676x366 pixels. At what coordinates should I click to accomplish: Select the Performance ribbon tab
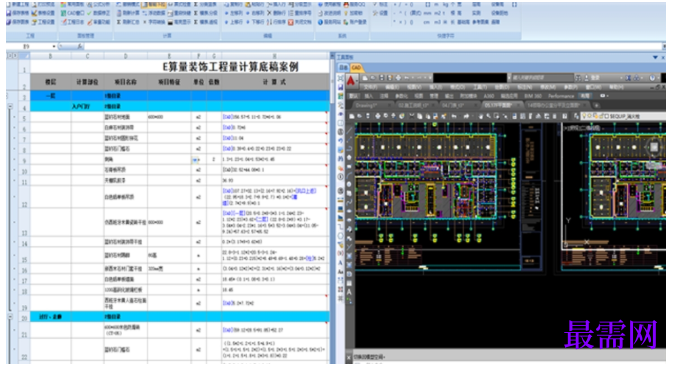click(561, 96)
